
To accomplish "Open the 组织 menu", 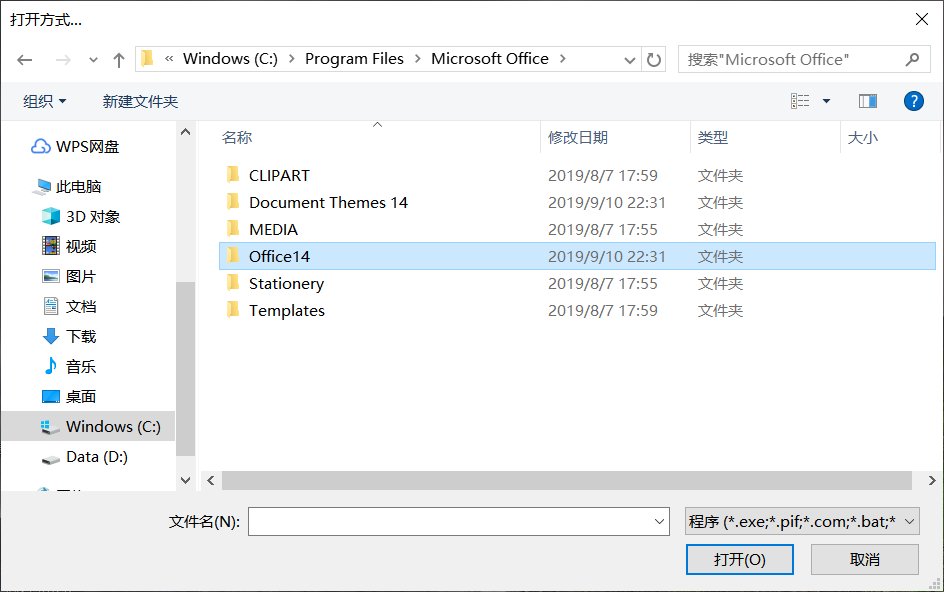I will point(41,100).
